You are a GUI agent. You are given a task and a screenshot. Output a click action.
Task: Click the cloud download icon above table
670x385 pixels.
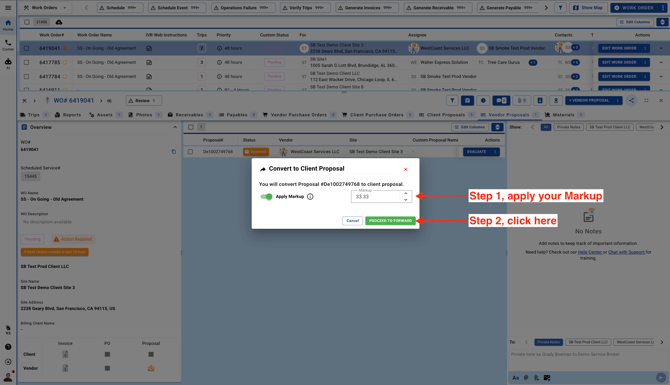click(x=59, y=22)
